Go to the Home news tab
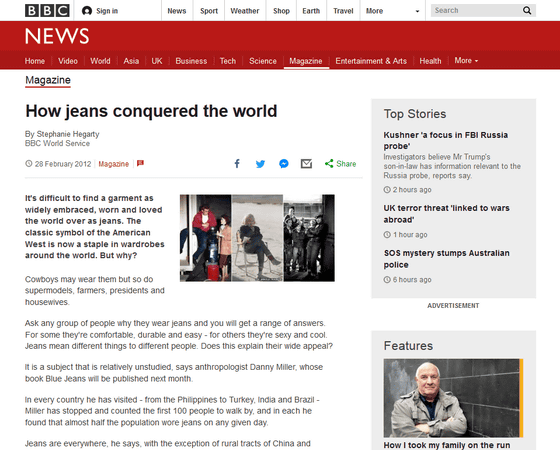 pyautogui.click(x=35, y=61)
